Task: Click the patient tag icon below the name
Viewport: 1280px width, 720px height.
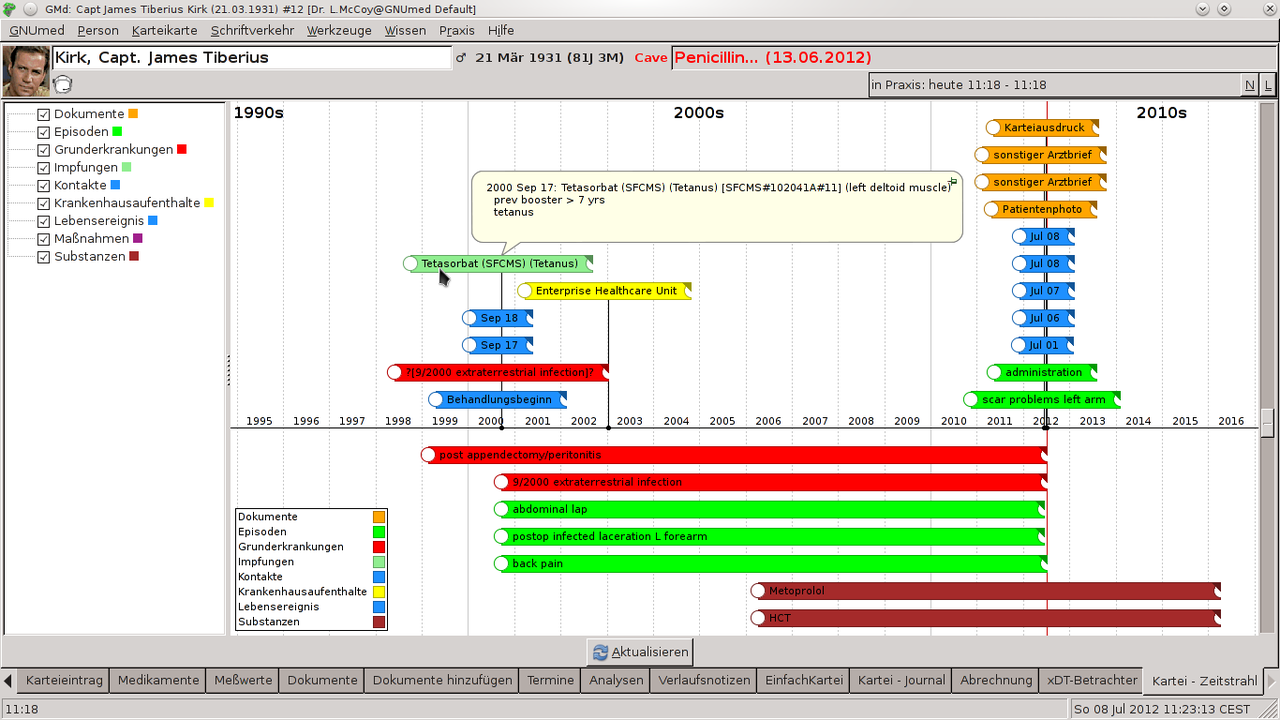Action: (x=62, y=84)
